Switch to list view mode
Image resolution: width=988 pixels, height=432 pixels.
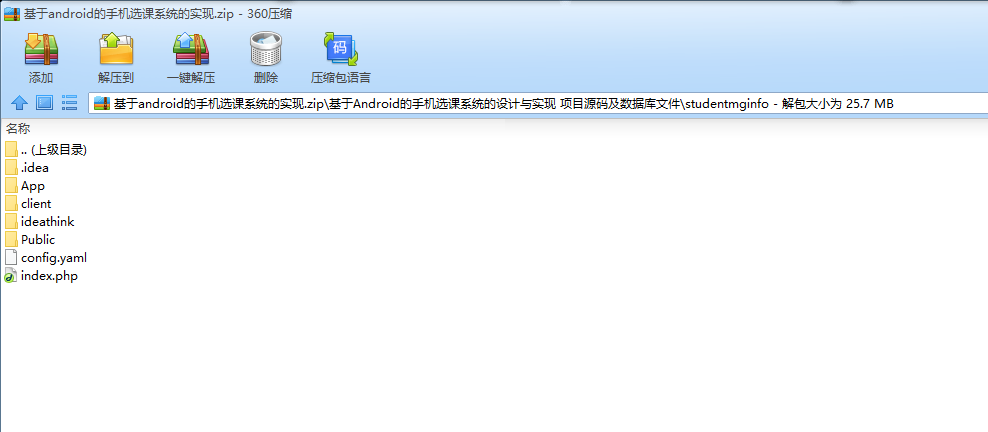69,103
